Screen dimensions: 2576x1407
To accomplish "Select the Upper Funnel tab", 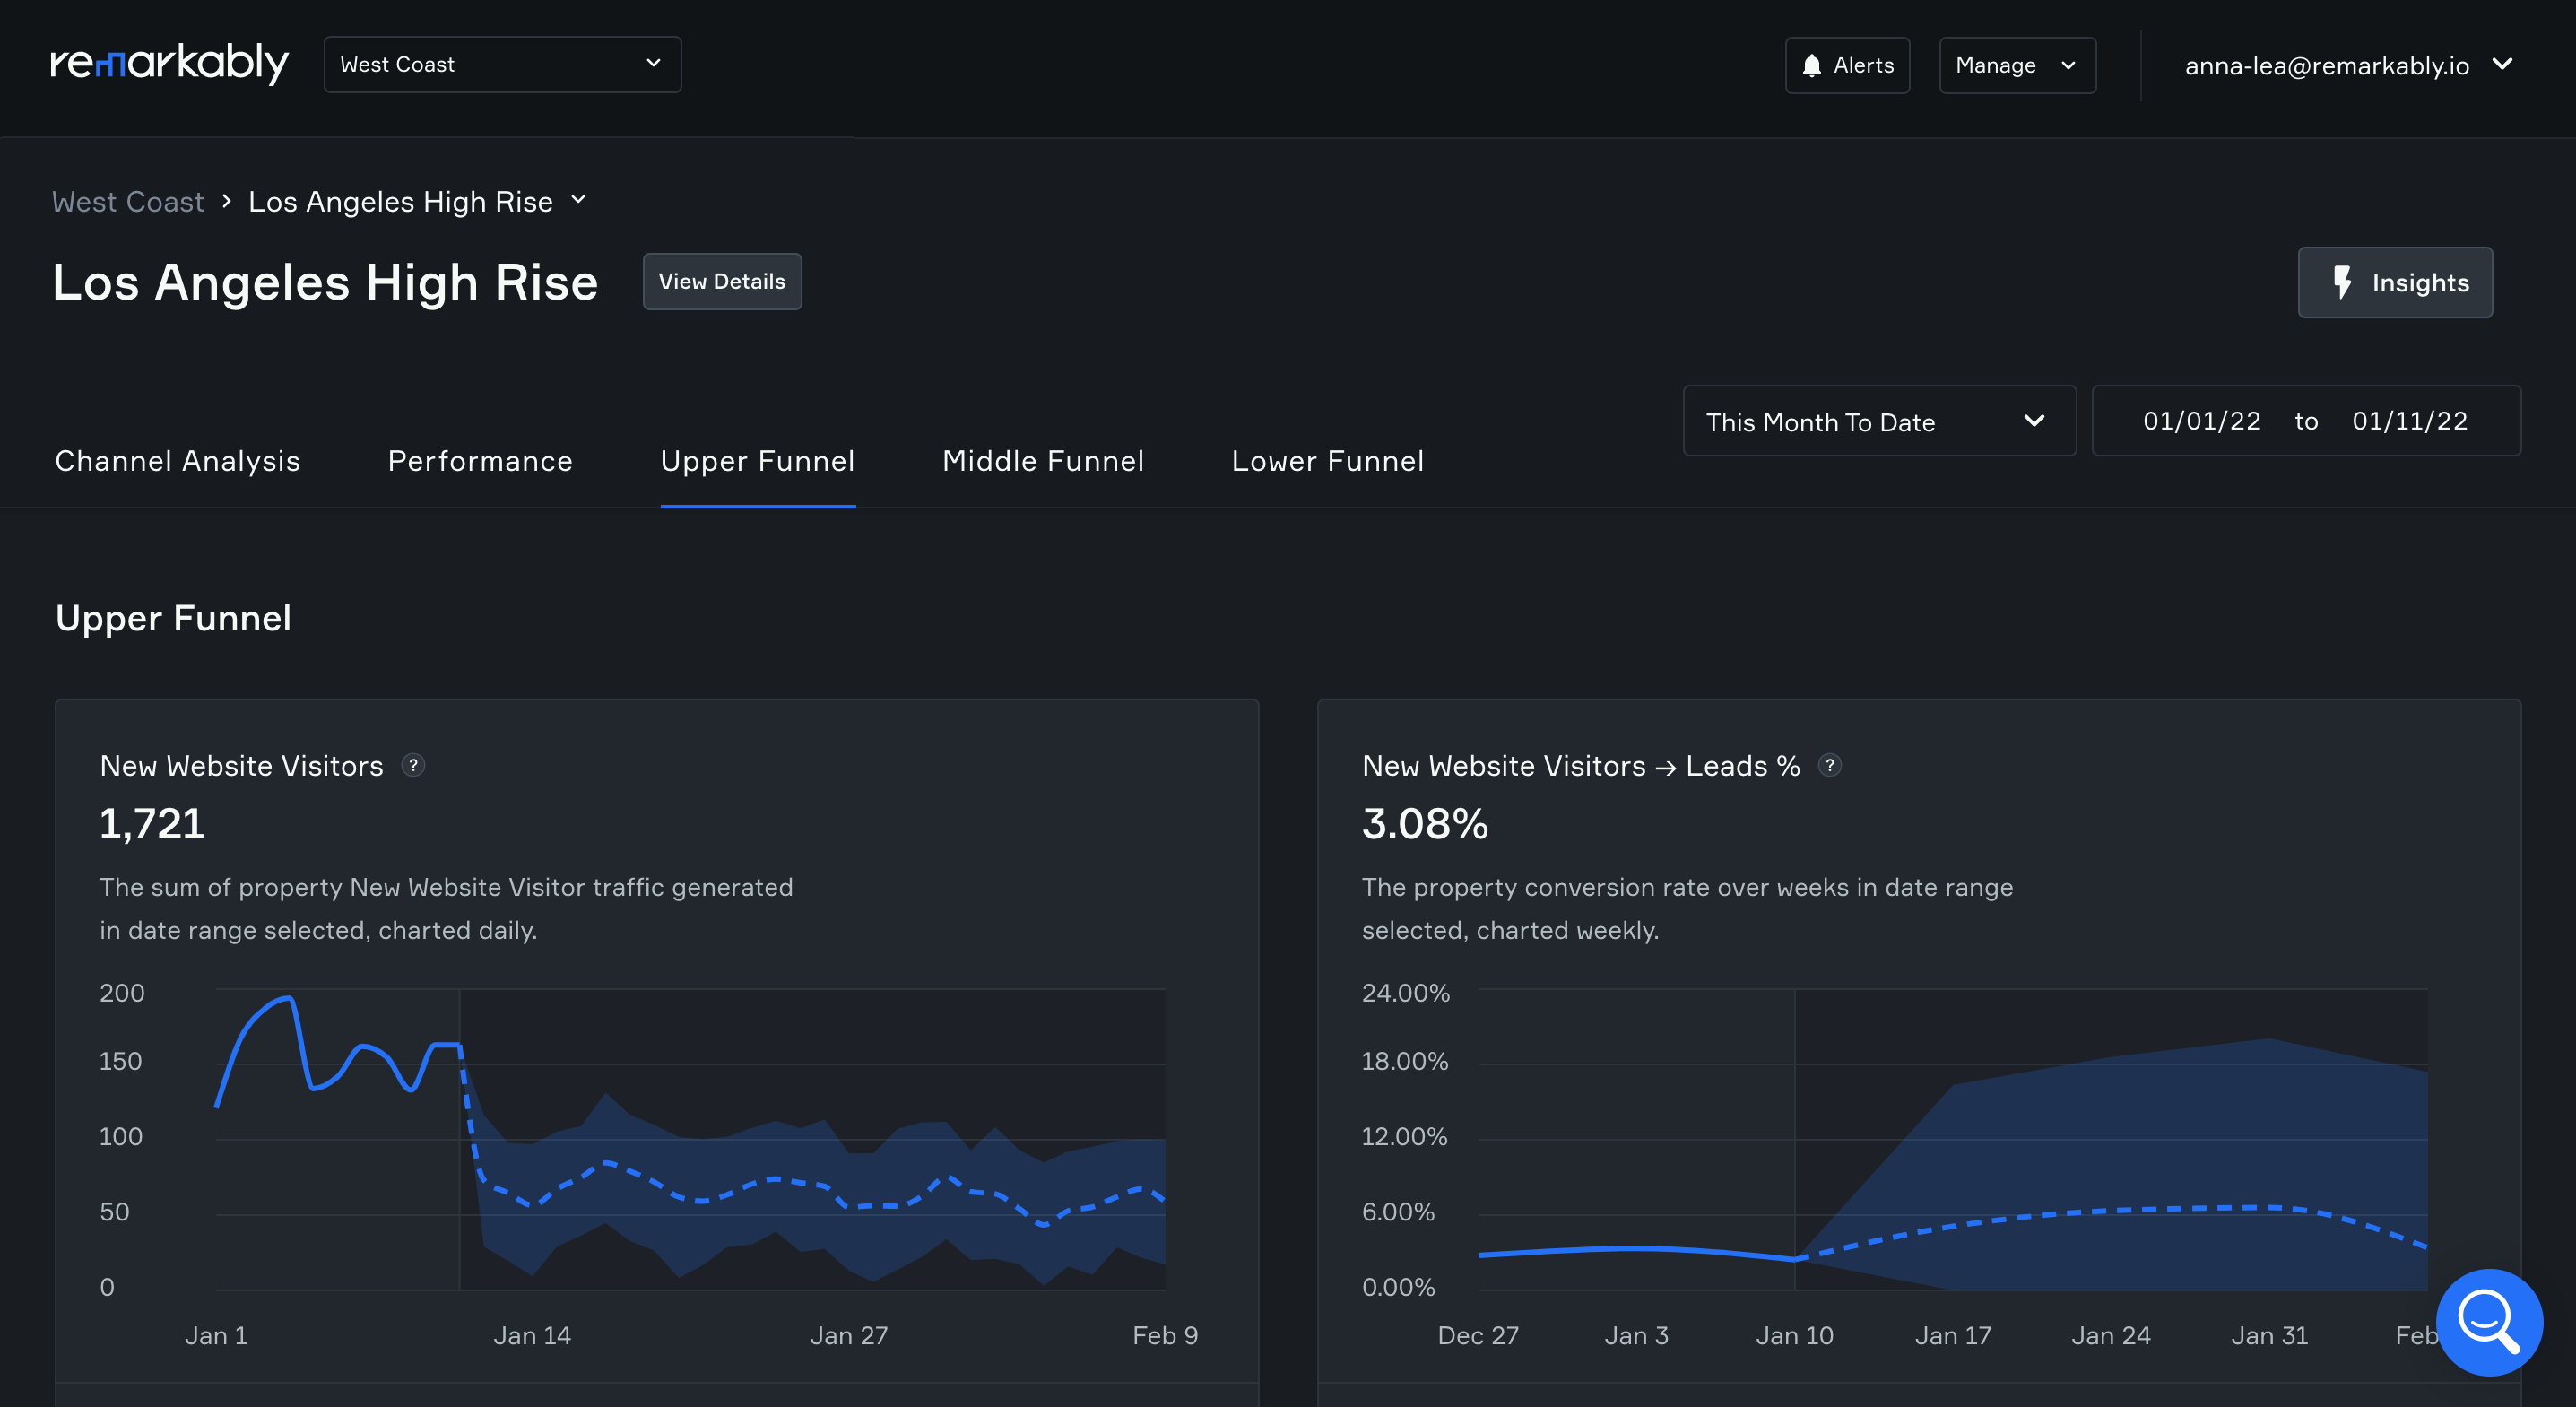I will coord(757,461).
